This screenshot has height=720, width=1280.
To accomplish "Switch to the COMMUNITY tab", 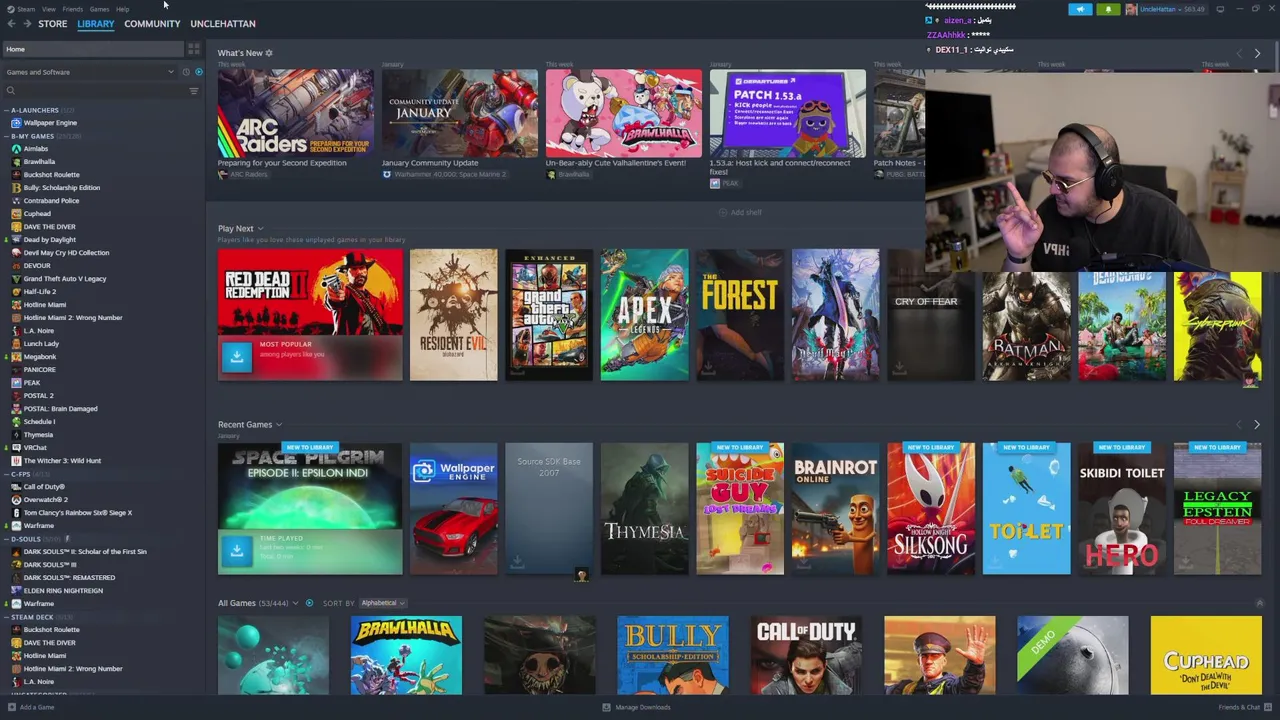I will click(152, 23).
